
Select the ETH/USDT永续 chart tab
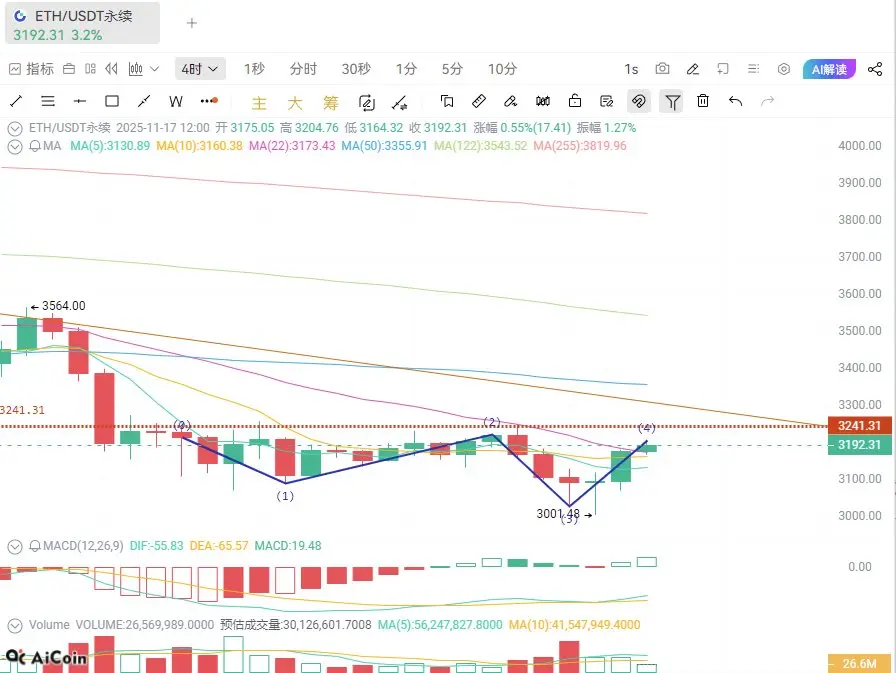click(83, 23)
